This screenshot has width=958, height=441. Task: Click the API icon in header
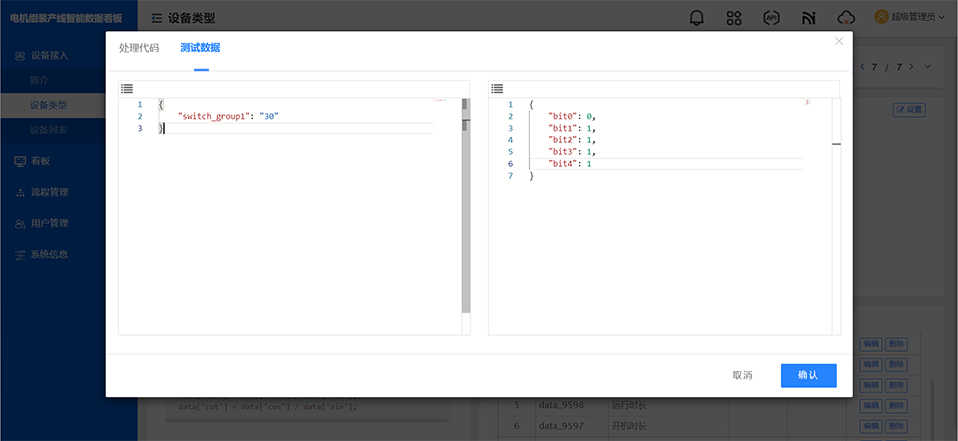[771, 17]
